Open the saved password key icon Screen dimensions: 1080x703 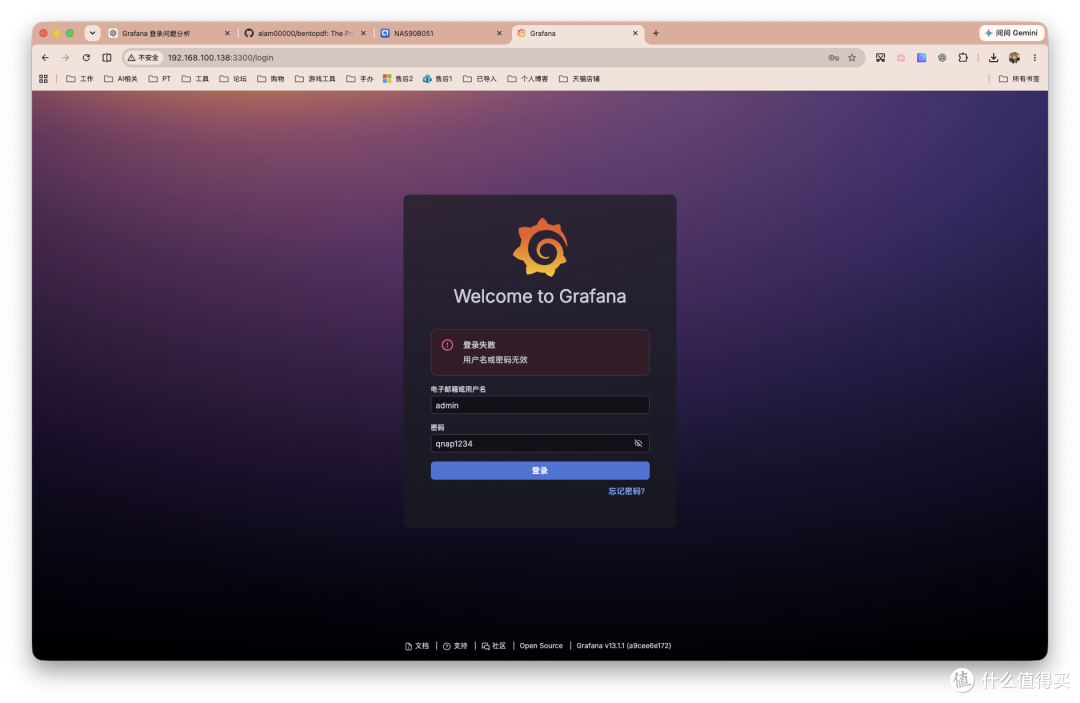tap(833, 58)
